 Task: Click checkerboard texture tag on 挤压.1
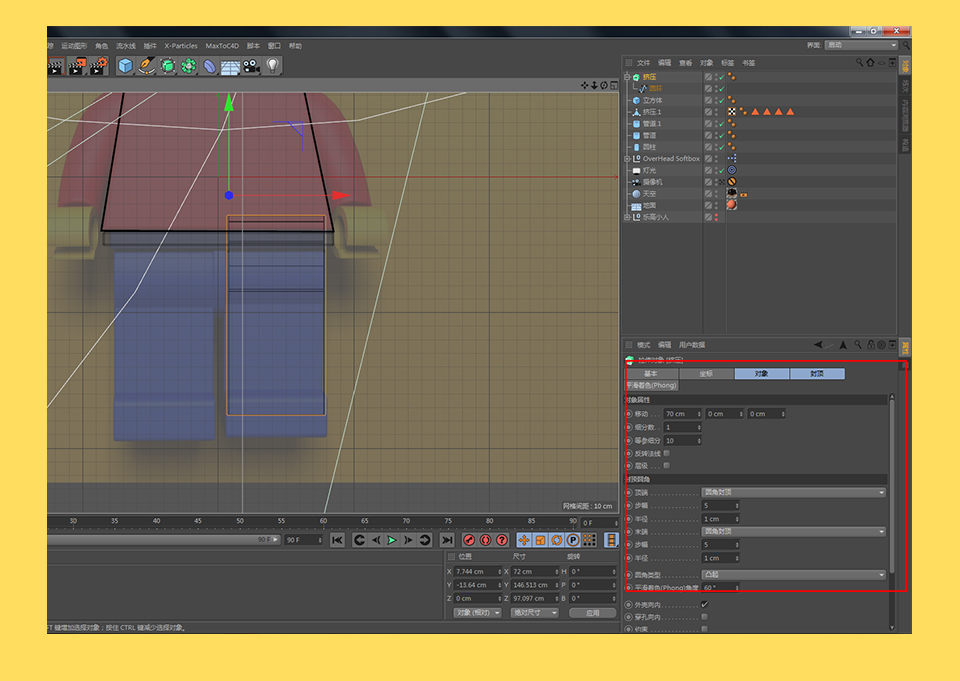[x=732, y=112]
